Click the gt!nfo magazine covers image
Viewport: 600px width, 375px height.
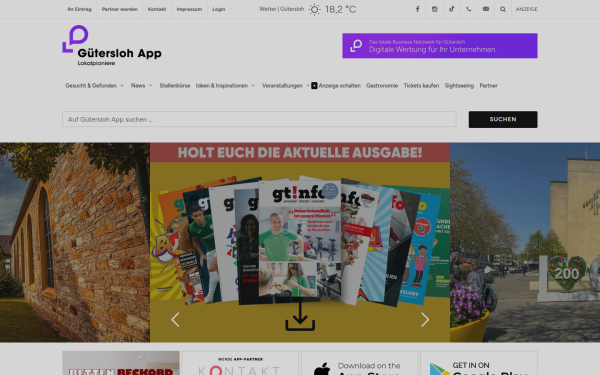coord(300,241)
